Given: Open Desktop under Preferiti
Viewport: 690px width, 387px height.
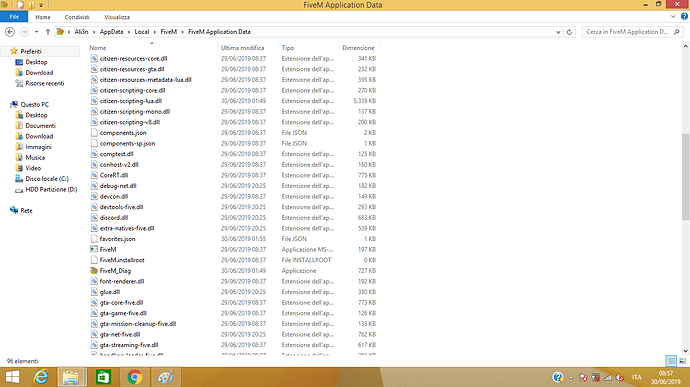Looking at the screenshot, I should [36, 62].
